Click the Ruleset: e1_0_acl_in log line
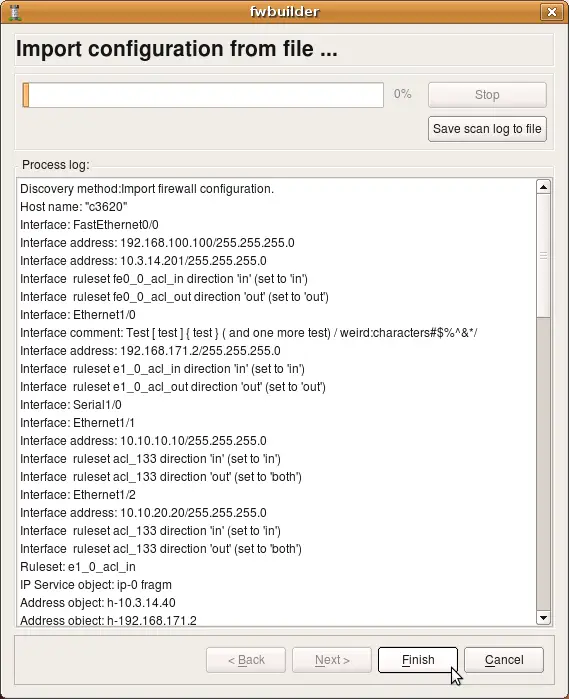 (78, 567)
